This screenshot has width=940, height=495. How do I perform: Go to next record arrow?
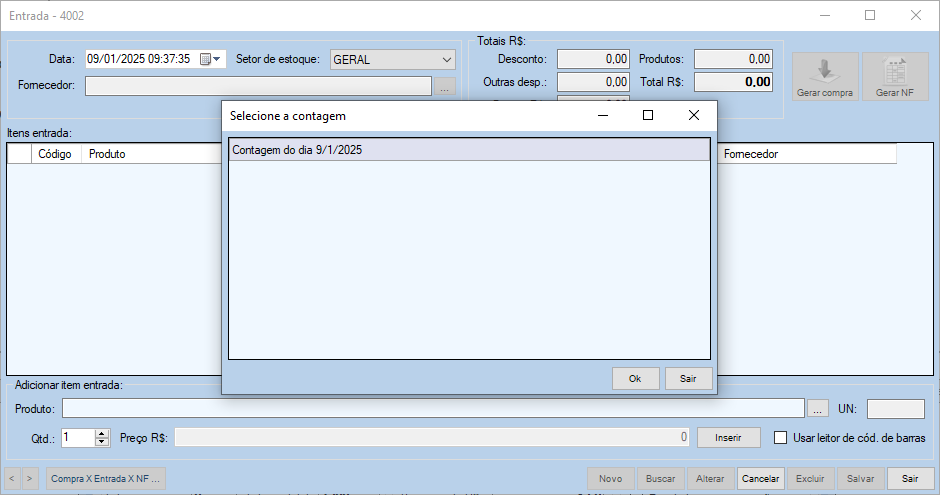(x=31, y=479)
